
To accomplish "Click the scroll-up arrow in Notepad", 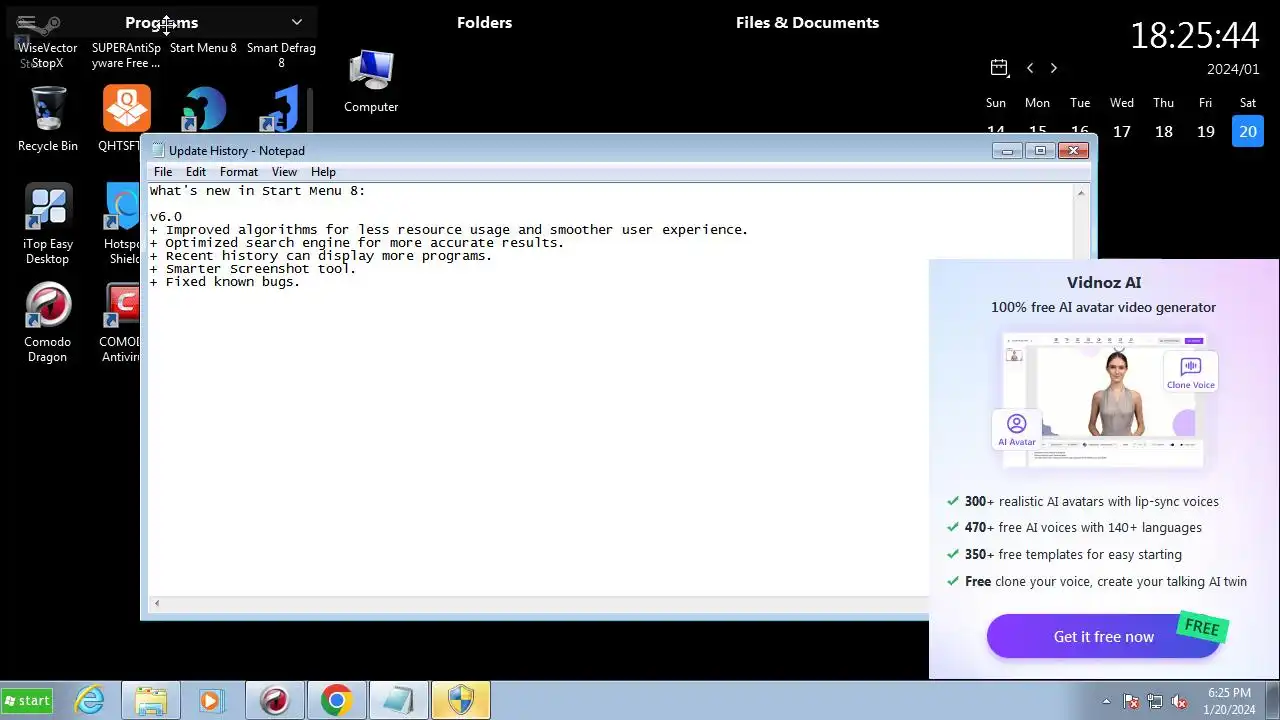I will pyautogui.click(x=1081, y=192).
